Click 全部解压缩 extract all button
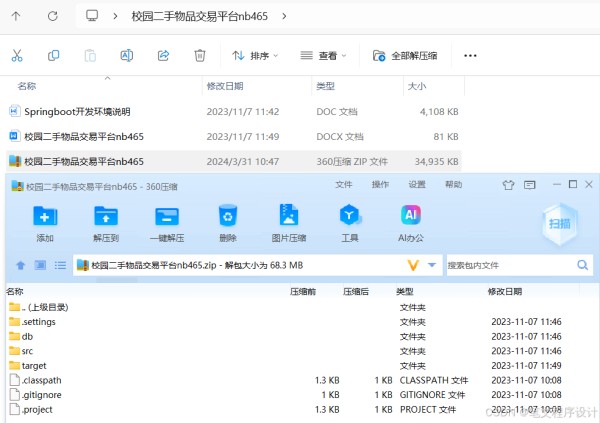Viewport: 600px width, 423px height. tap(405, 56)
